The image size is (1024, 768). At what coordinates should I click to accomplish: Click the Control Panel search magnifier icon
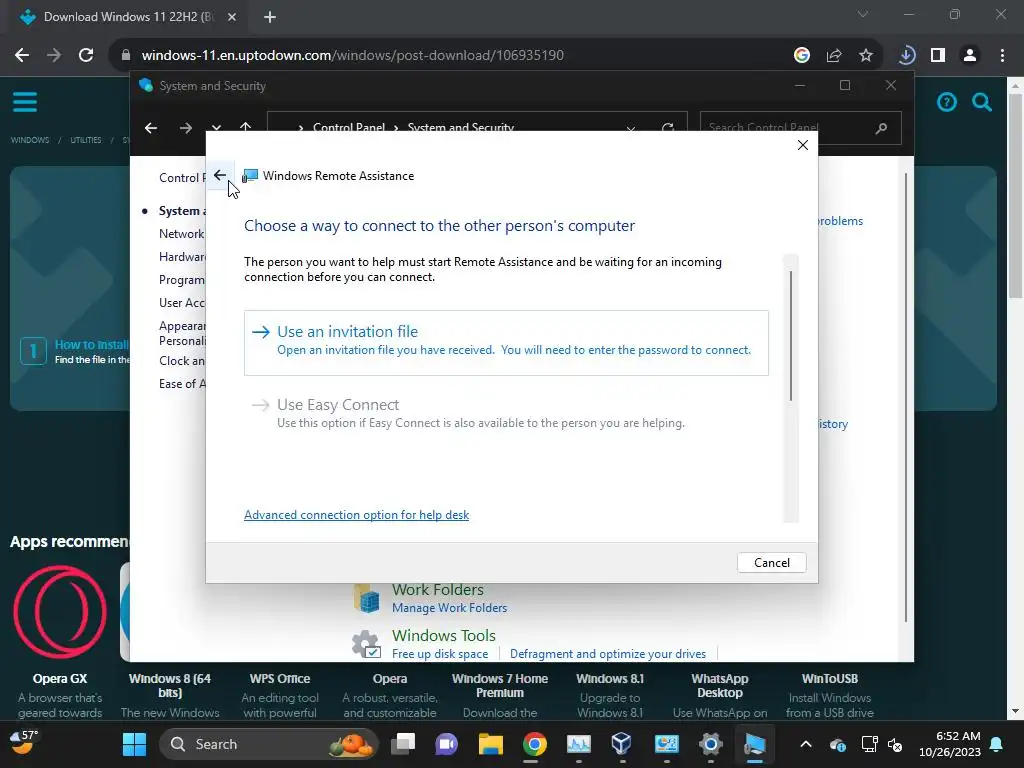882,128
